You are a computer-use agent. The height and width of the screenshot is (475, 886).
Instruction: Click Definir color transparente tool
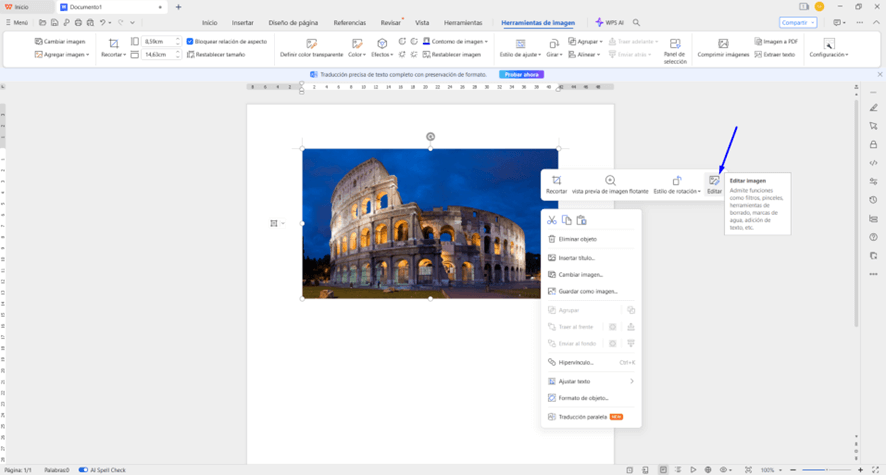click(x=311, y=48)
